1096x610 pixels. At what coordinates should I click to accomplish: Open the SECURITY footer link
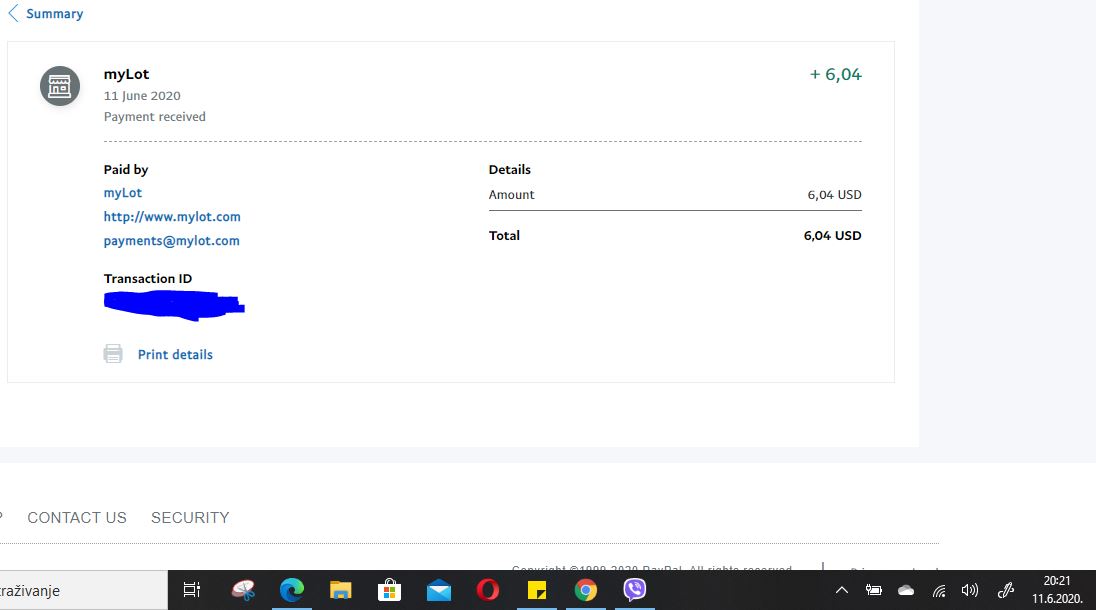pyautogui.click(x=190, y=518)
